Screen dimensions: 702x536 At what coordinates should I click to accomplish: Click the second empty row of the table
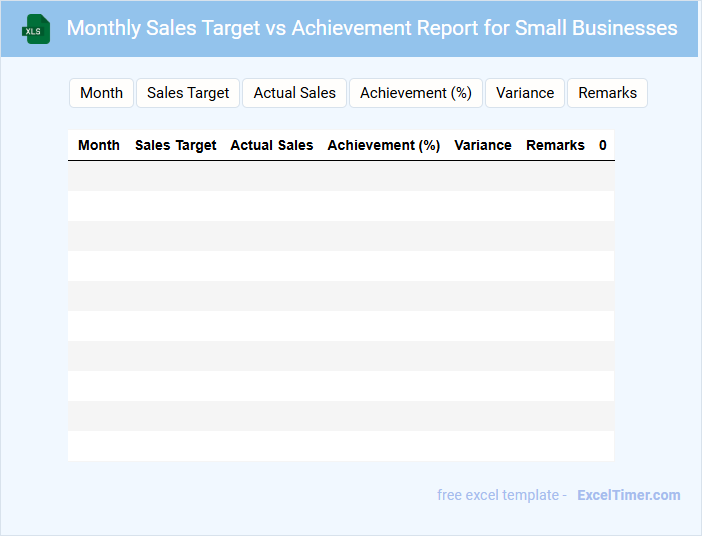click(x=341, y=206)
